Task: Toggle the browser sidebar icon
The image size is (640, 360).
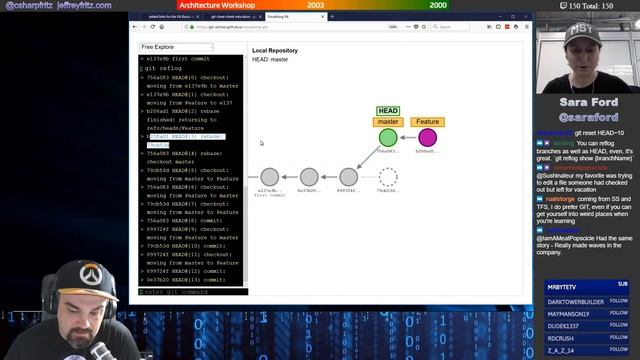Action: [x=498, y=27]
